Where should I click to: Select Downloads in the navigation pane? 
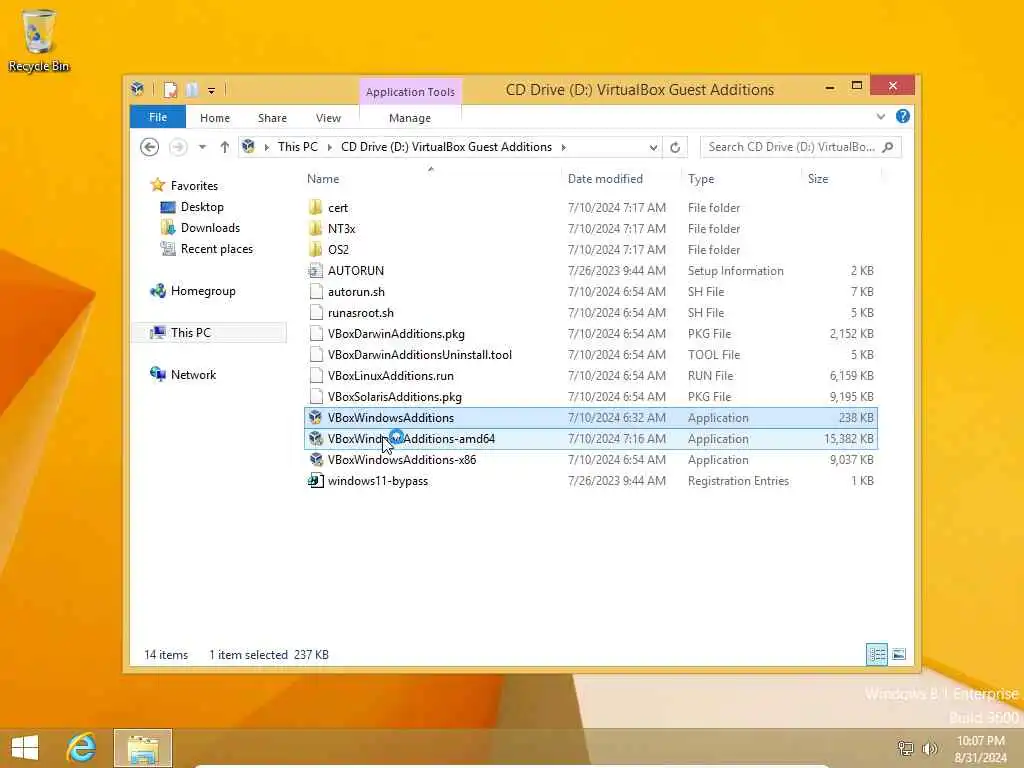[x=210, y=228]
